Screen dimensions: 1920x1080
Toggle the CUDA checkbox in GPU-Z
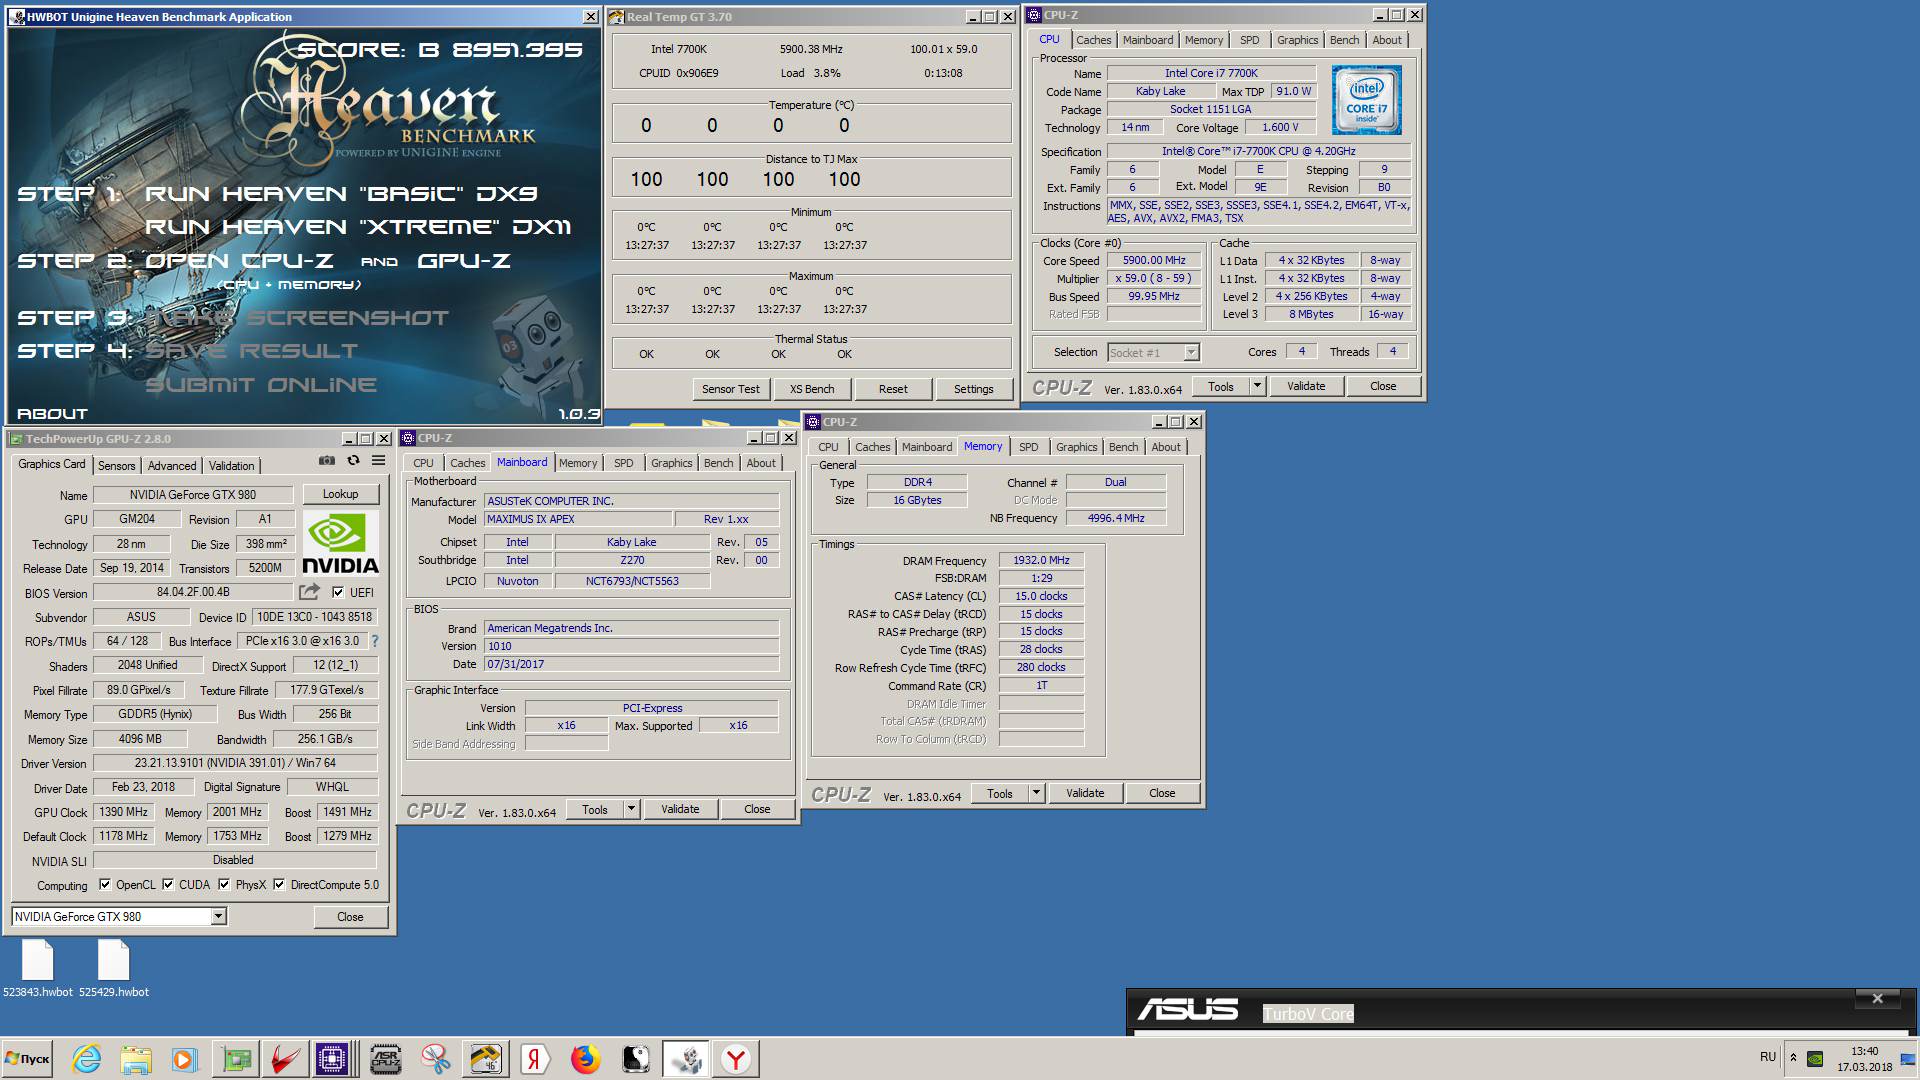pos(168,884)
